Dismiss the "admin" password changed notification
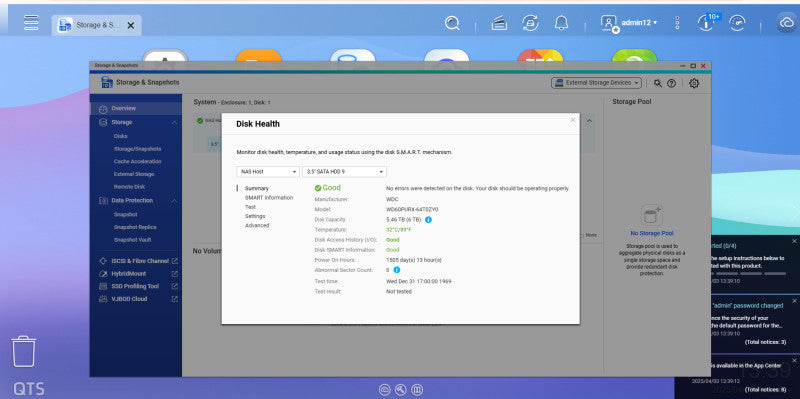Viewport: 800px width, 399px height. [794, 301]
